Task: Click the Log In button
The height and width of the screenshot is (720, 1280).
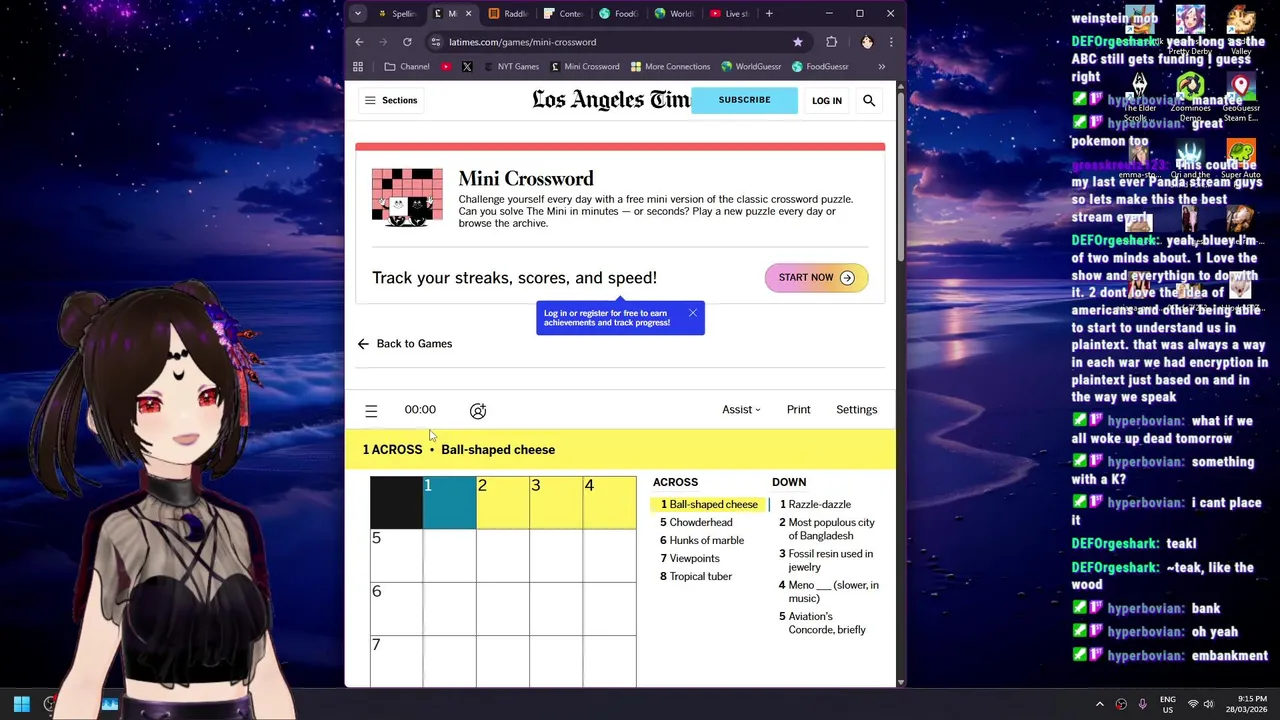Action: pos(827,100)
